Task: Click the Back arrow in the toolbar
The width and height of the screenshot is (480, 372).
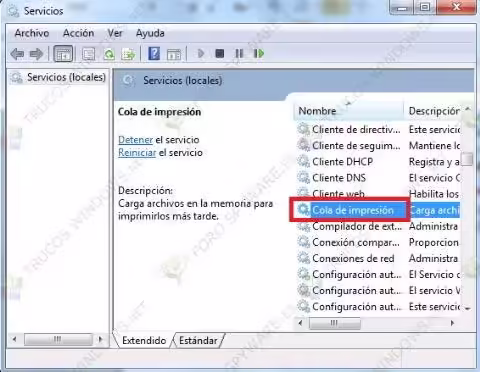Action: tap(17, 54)
